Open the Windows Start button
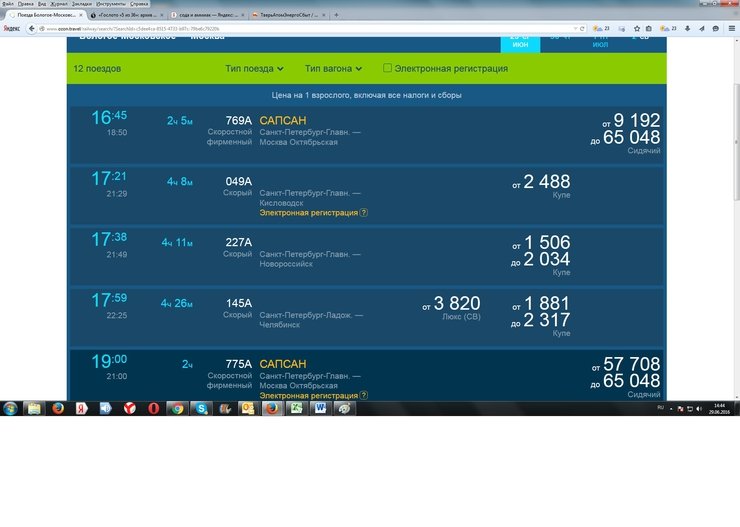 tap(11, 408)
